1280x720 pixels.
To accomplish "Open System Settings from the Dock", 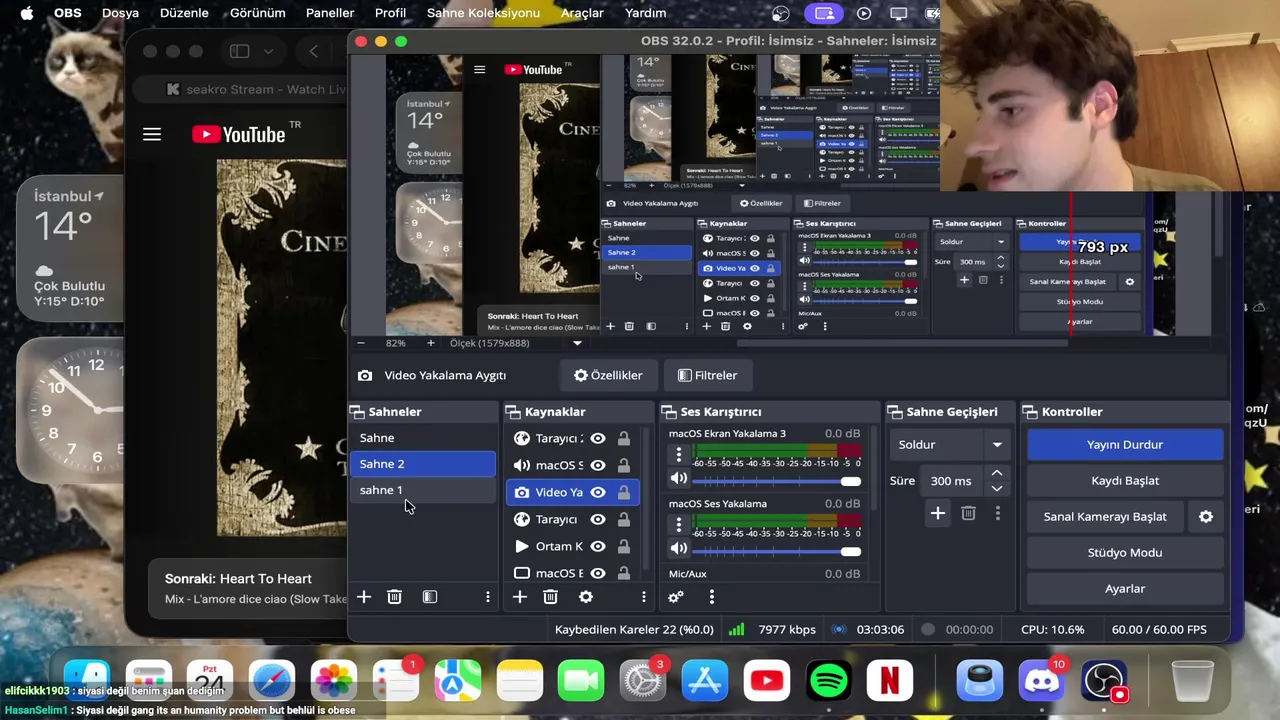I will coord(643,682).
